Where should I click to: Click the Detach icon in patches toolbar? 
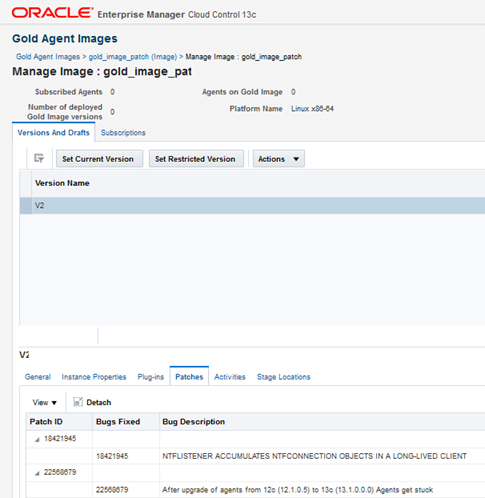(78, 402)
